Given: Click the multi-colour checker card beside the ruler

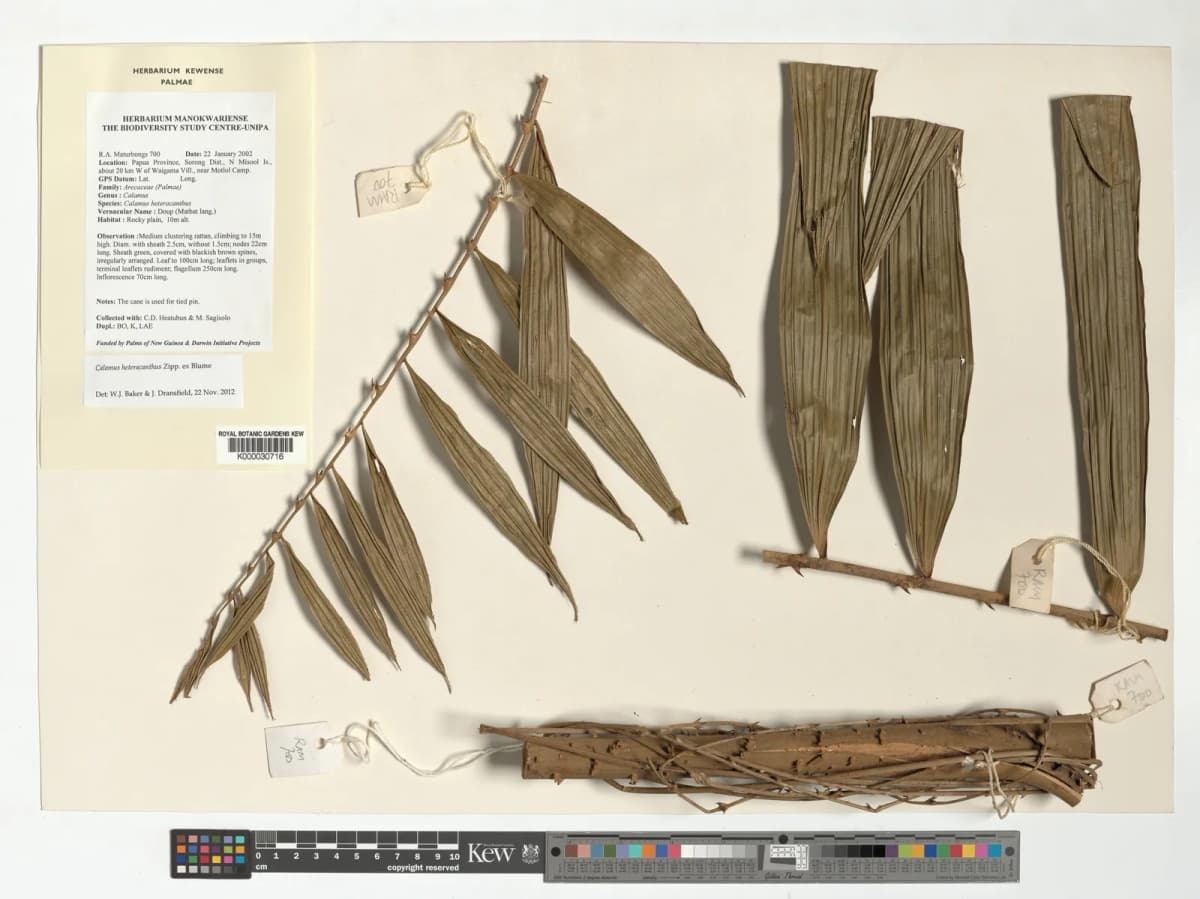Looking at the screenshot, I should click(x=211, y=855).
